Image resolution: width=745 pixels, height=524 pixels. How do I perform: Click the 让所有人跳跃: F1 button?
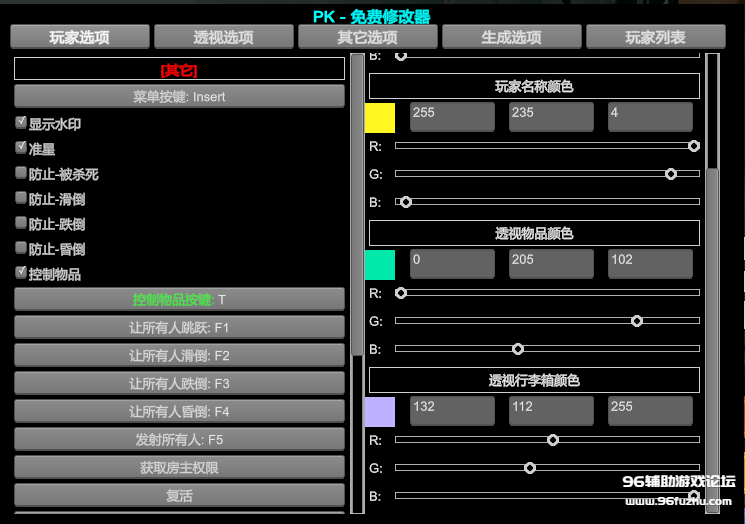(179, 327)
